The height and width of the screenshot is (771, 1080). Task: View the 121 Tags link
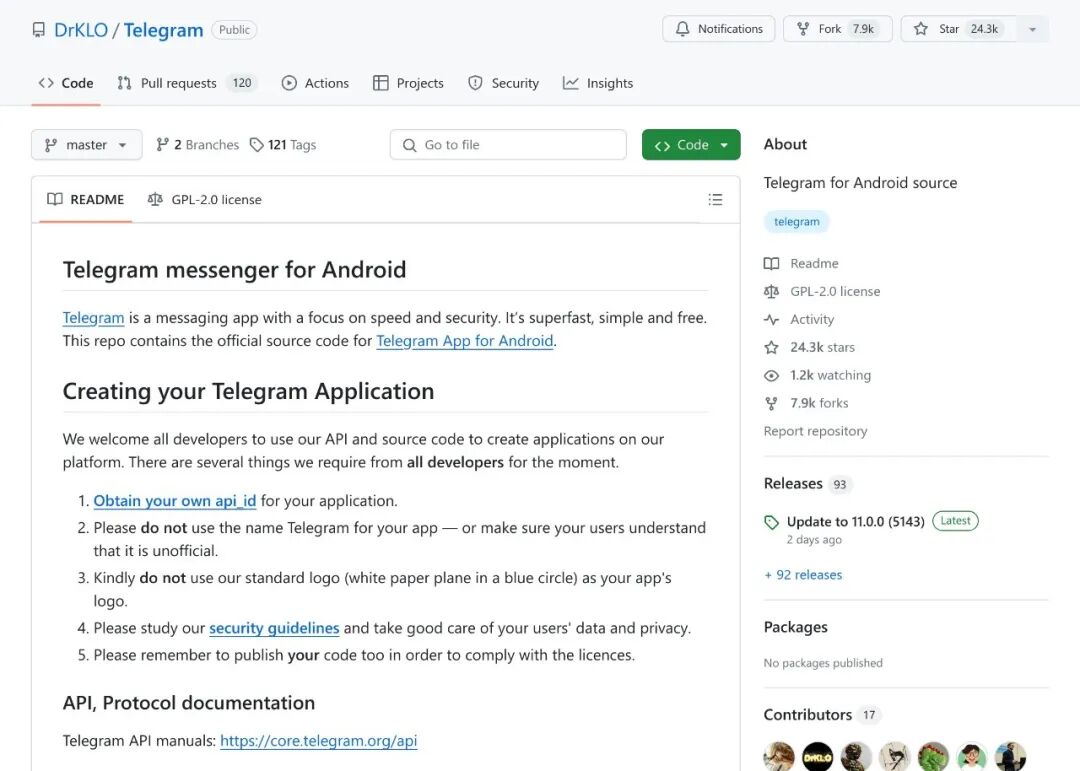(x=282, y=145)
